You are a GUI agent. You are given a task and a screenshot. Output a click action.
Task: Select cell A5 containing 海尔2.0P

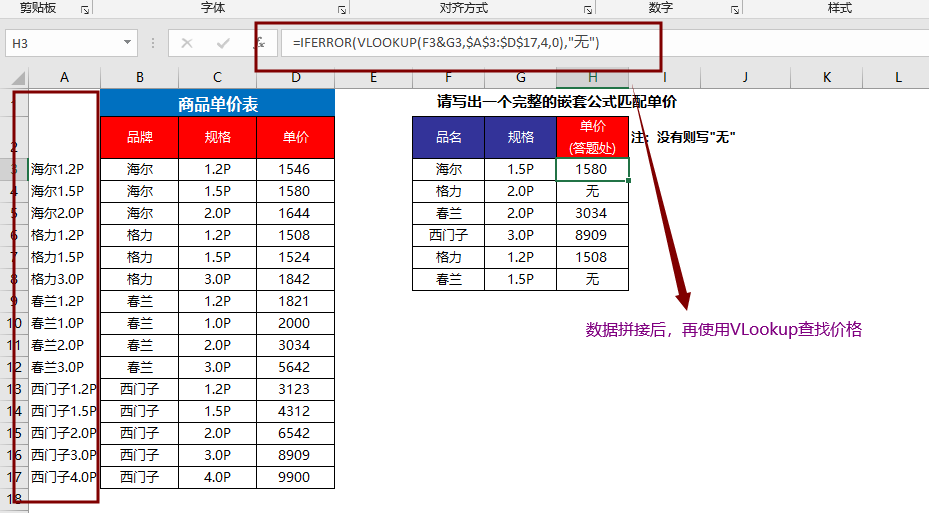[x=64, y=213]
